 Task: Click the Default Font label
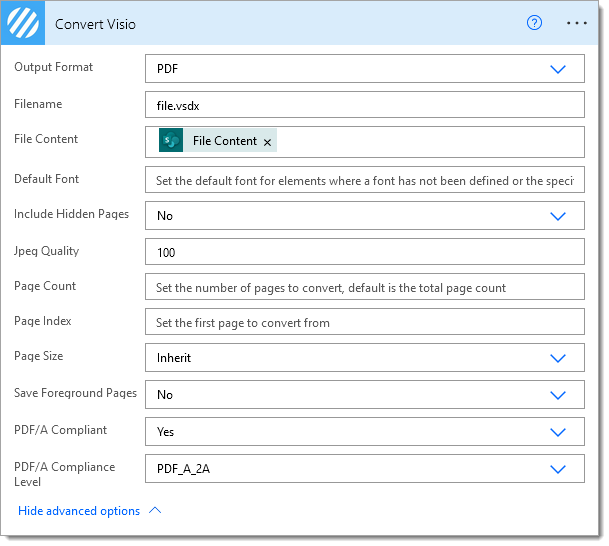click(46, 179)
